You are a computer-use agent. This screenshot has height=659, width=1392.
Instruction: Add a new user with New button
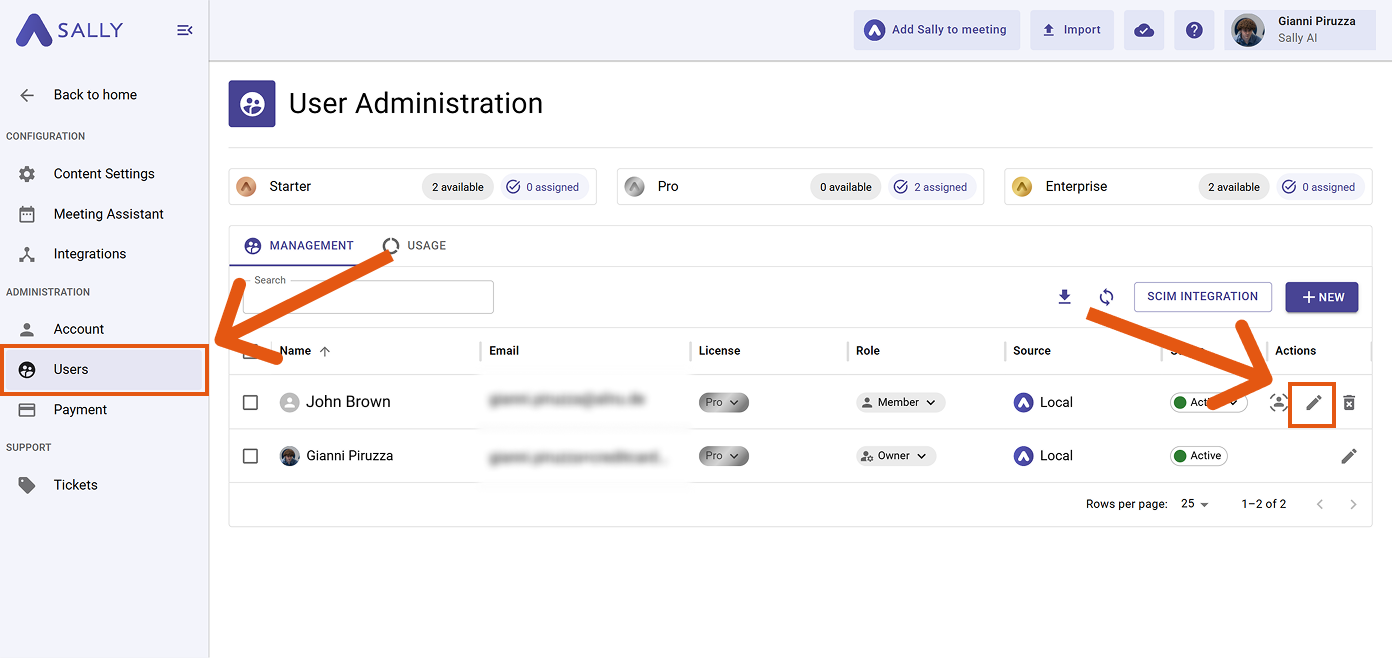pos(1321,297)
